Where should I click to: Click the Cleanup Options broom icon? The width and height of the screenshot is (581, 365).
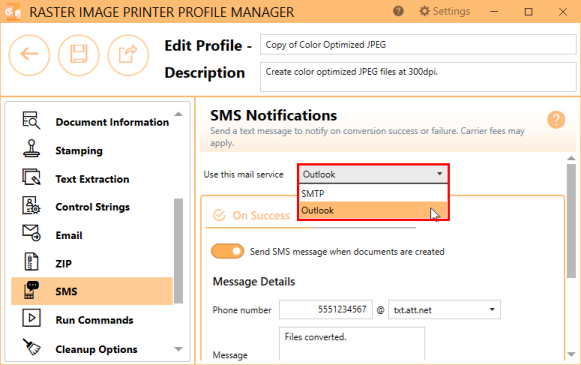click(31, 347)
